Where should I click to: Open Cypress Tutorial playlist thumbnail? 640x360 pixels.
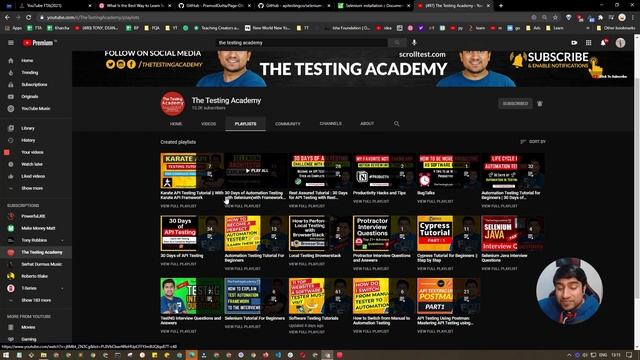449,233
